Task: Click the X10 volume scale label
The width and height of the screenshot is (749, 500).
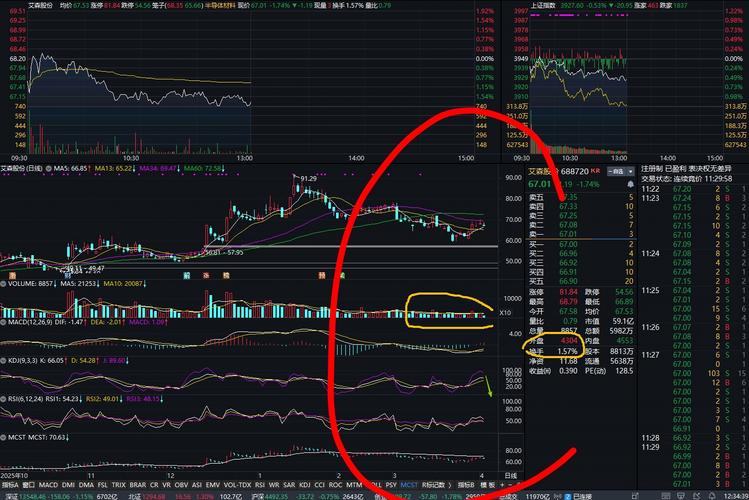Action: pyautogui.click(x=505, y=313)
